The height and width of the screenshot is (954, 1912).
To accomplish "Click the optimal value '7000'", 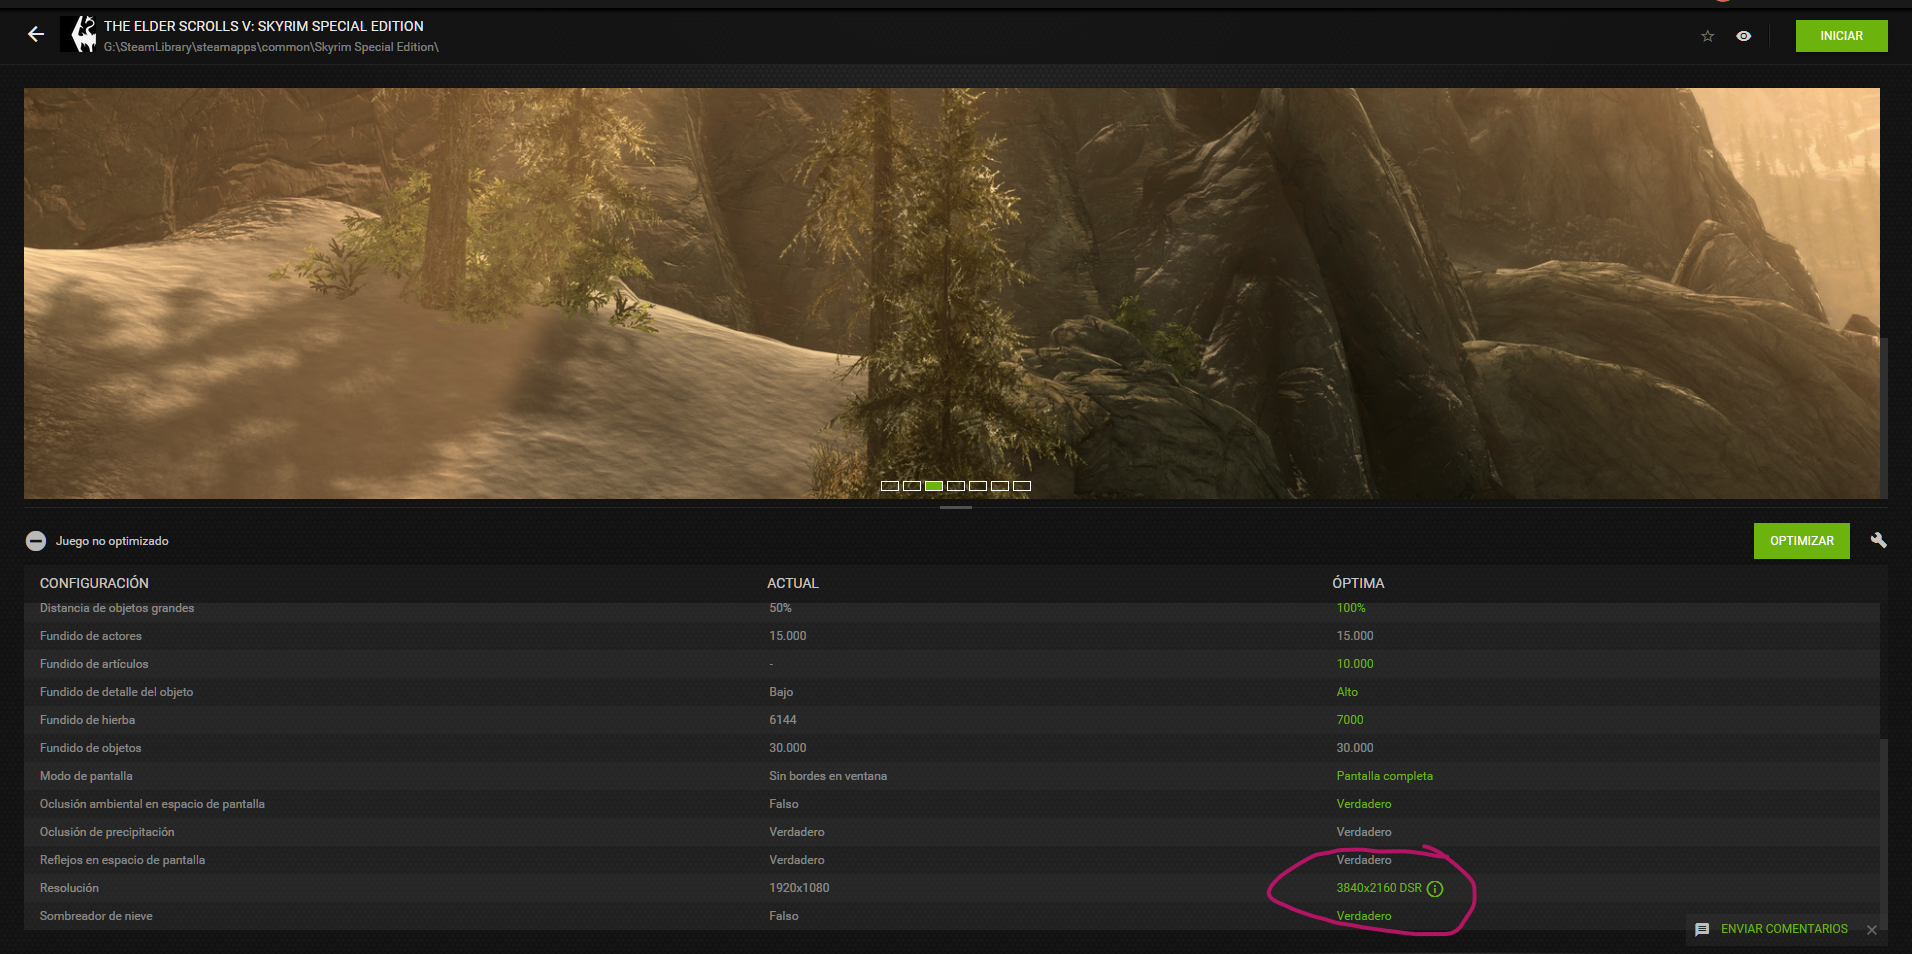I will click(x=1350, y=720).
